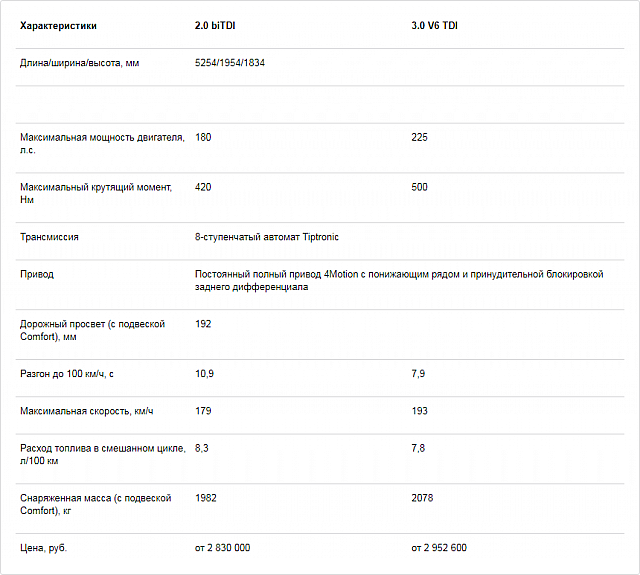640x575 pixels.
Task: Select the 7,9 acceleration value
Action: click(x=418, y=374)
